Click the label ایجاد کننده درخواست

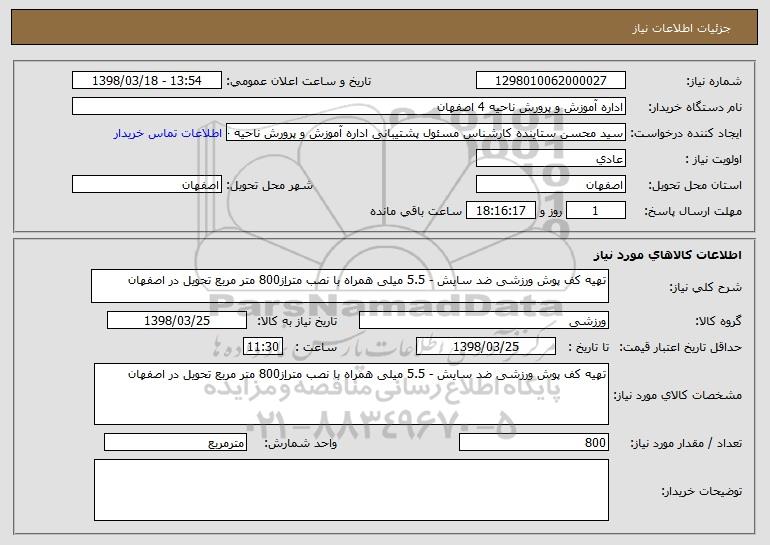(x=686, y=133)
